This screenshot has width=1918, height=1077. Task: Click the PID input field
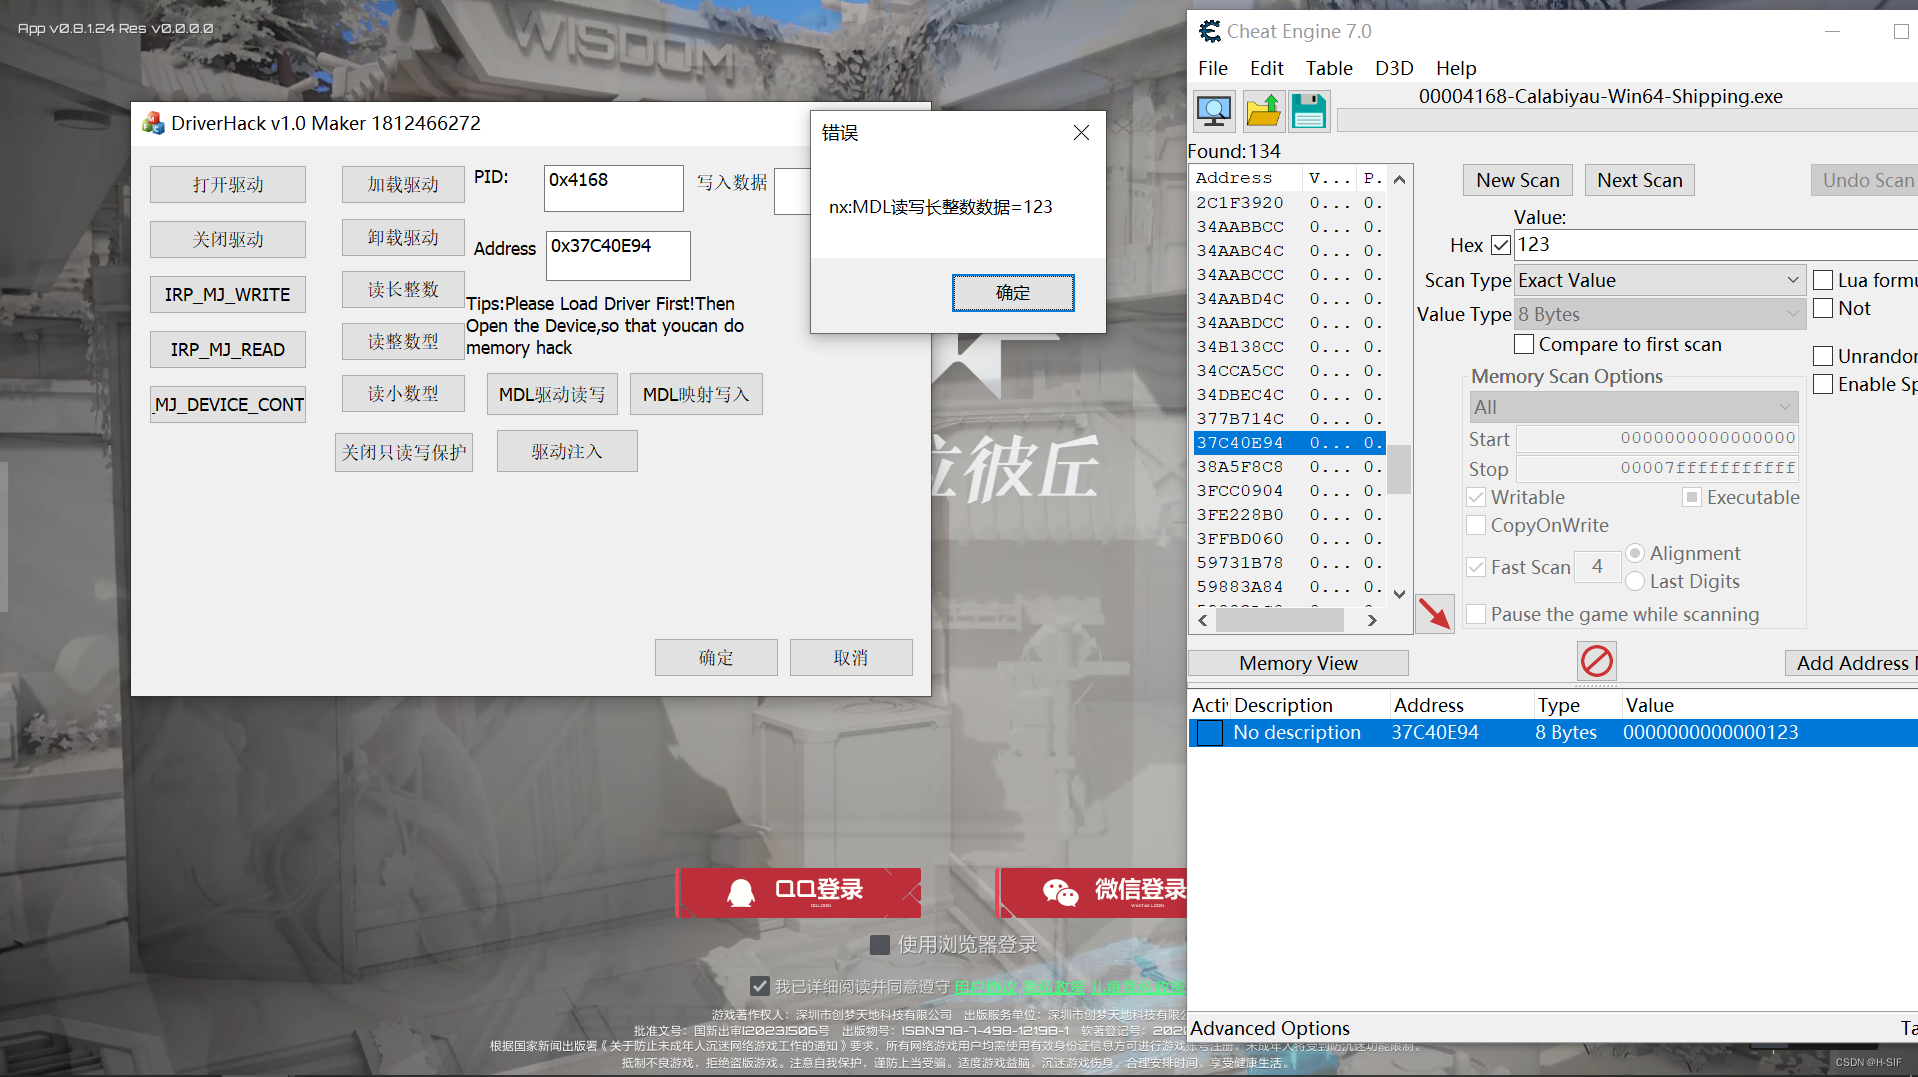pyautogui.click(x=613, y=188)
